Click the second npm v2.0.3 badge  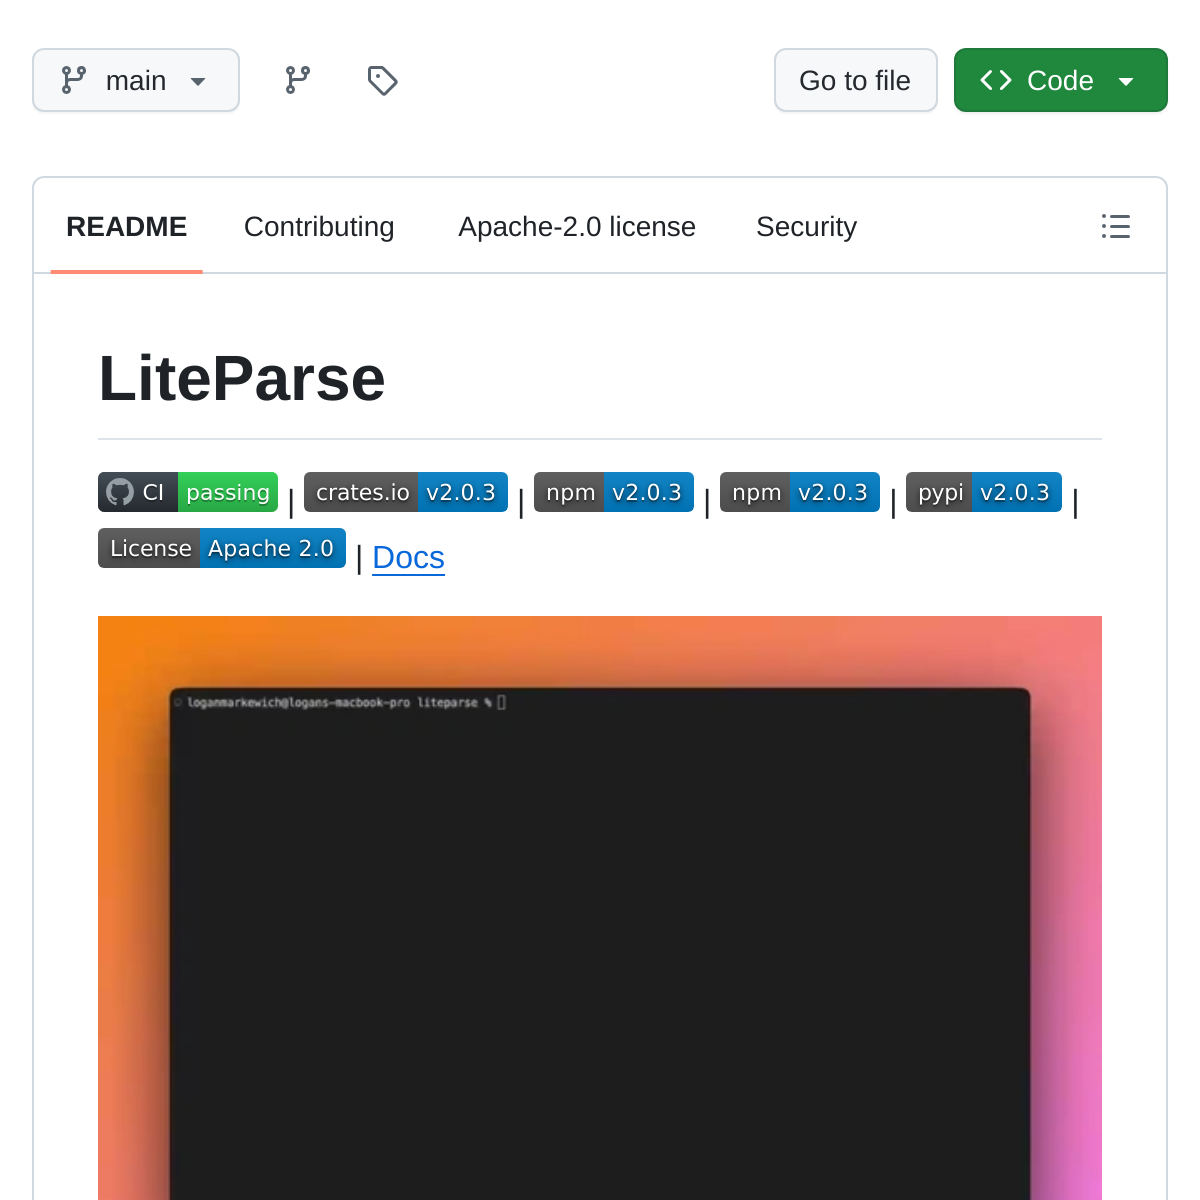tap(800, 492)
